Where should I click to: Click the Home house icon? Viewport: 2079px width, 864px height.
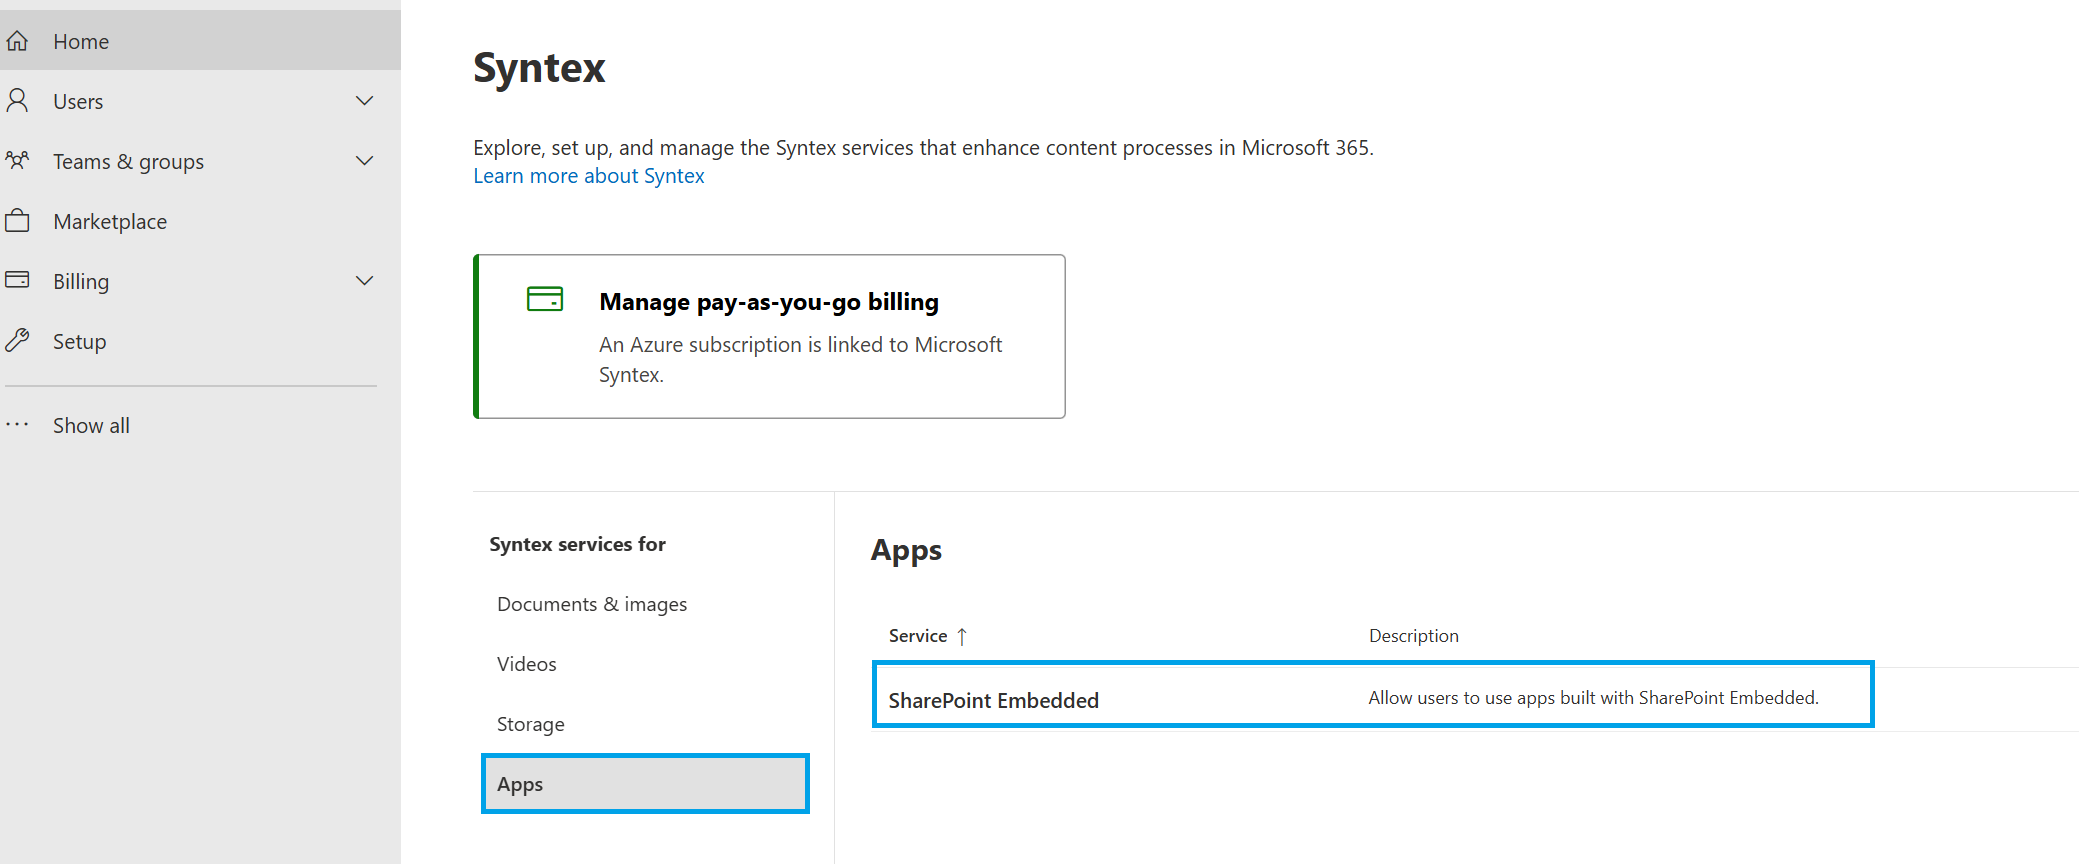(17, 41)
